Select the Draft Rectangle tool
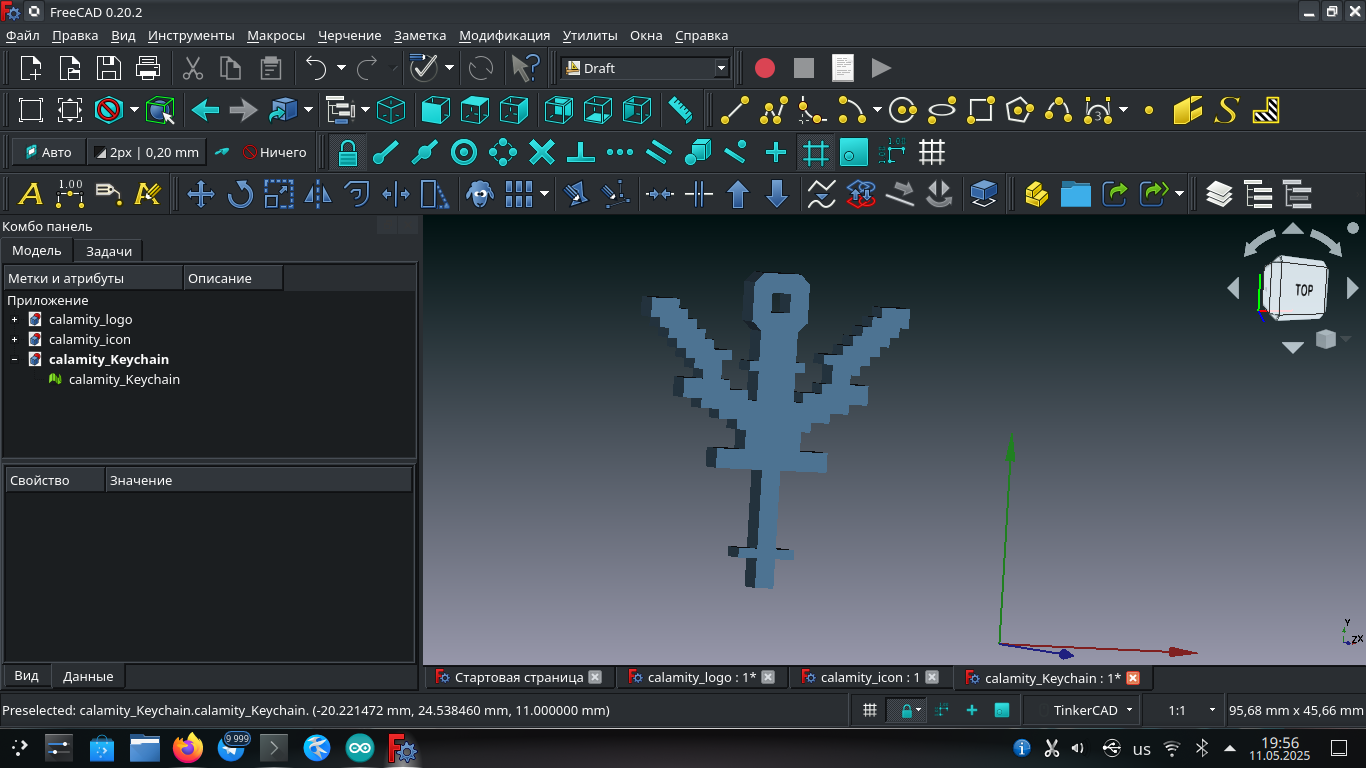Screen dimensions: 1366x768 [981, 110]
